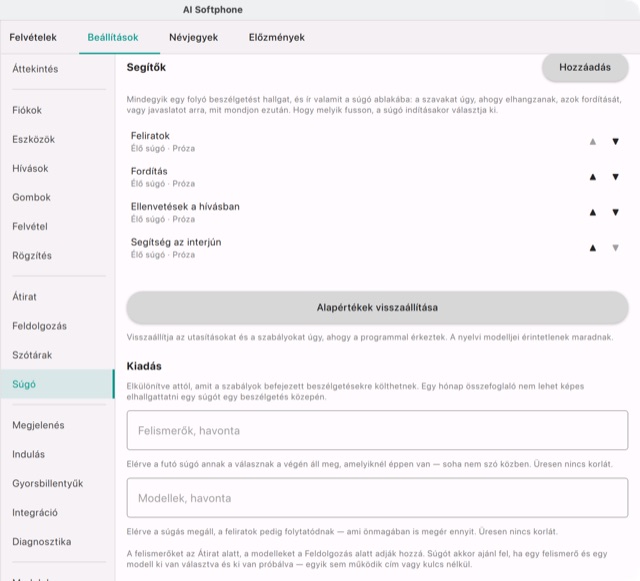Go to the Gyorsbillentyűk settings section
The width and height of the screenshot is (640, 581).
(48, 483)
